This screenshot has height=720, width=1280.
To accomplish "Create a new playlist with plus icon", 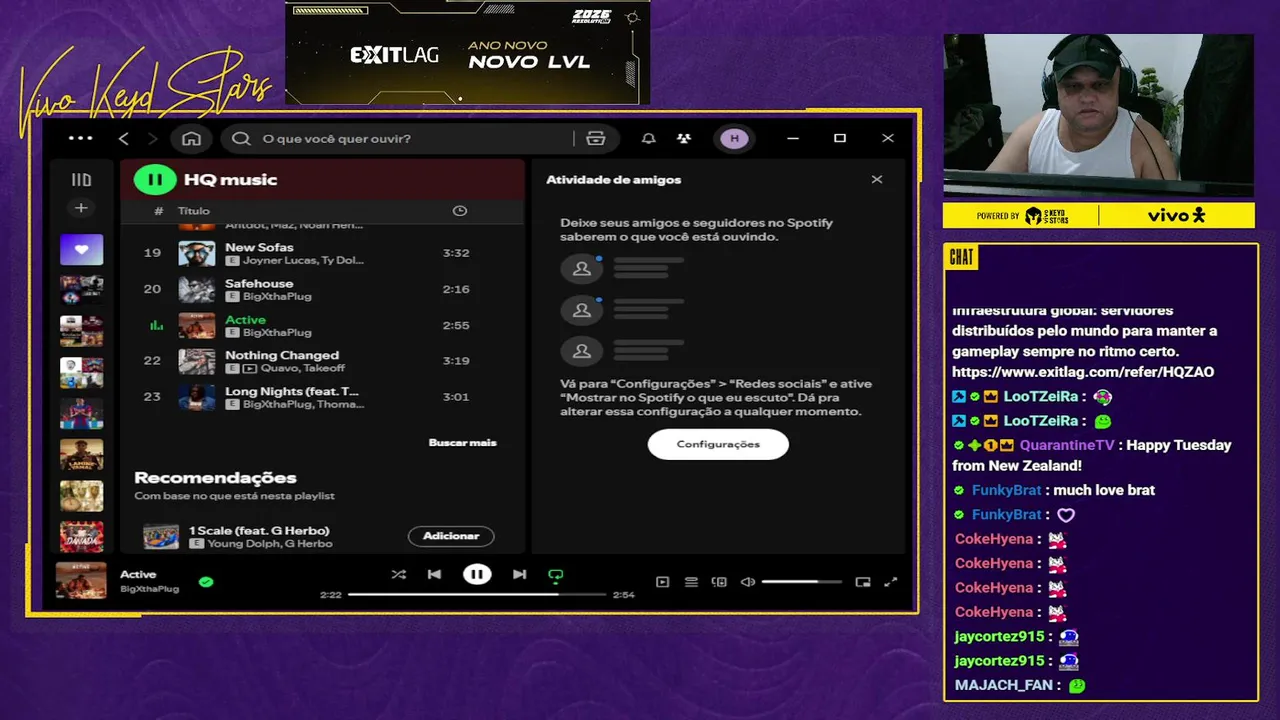I will click(81, 208).
